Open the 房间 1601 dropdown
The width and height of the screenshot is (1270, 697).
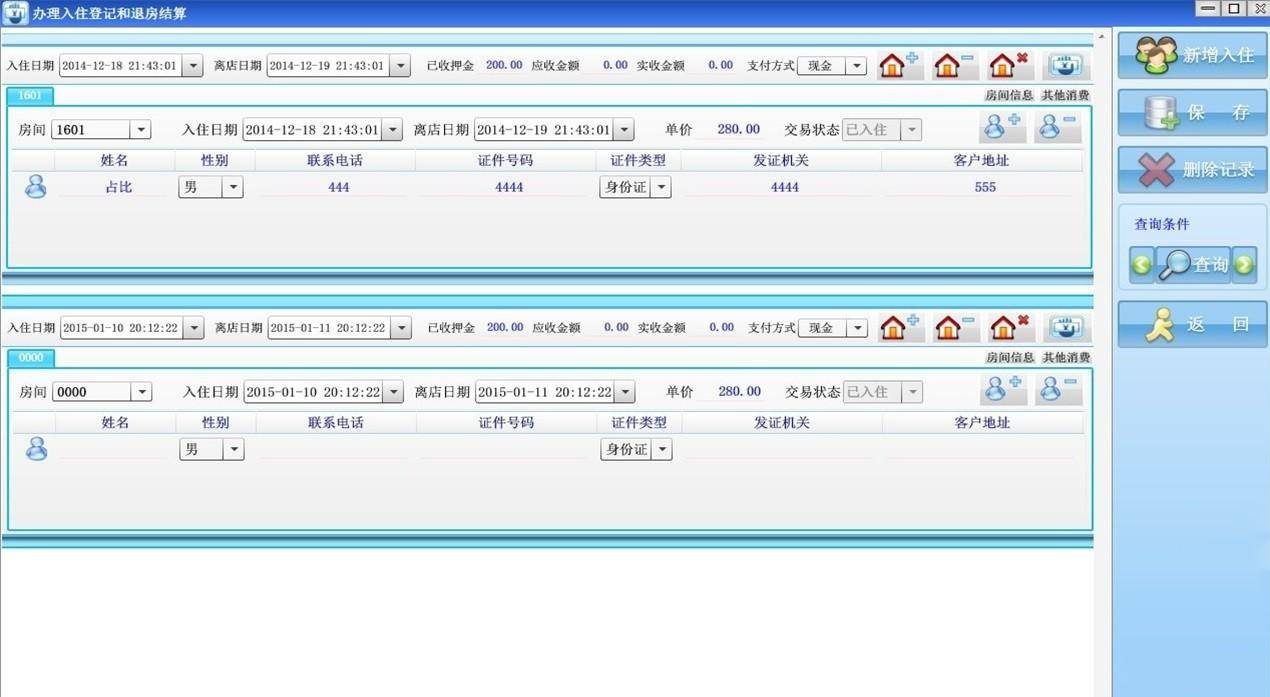[x=141, y=130]
